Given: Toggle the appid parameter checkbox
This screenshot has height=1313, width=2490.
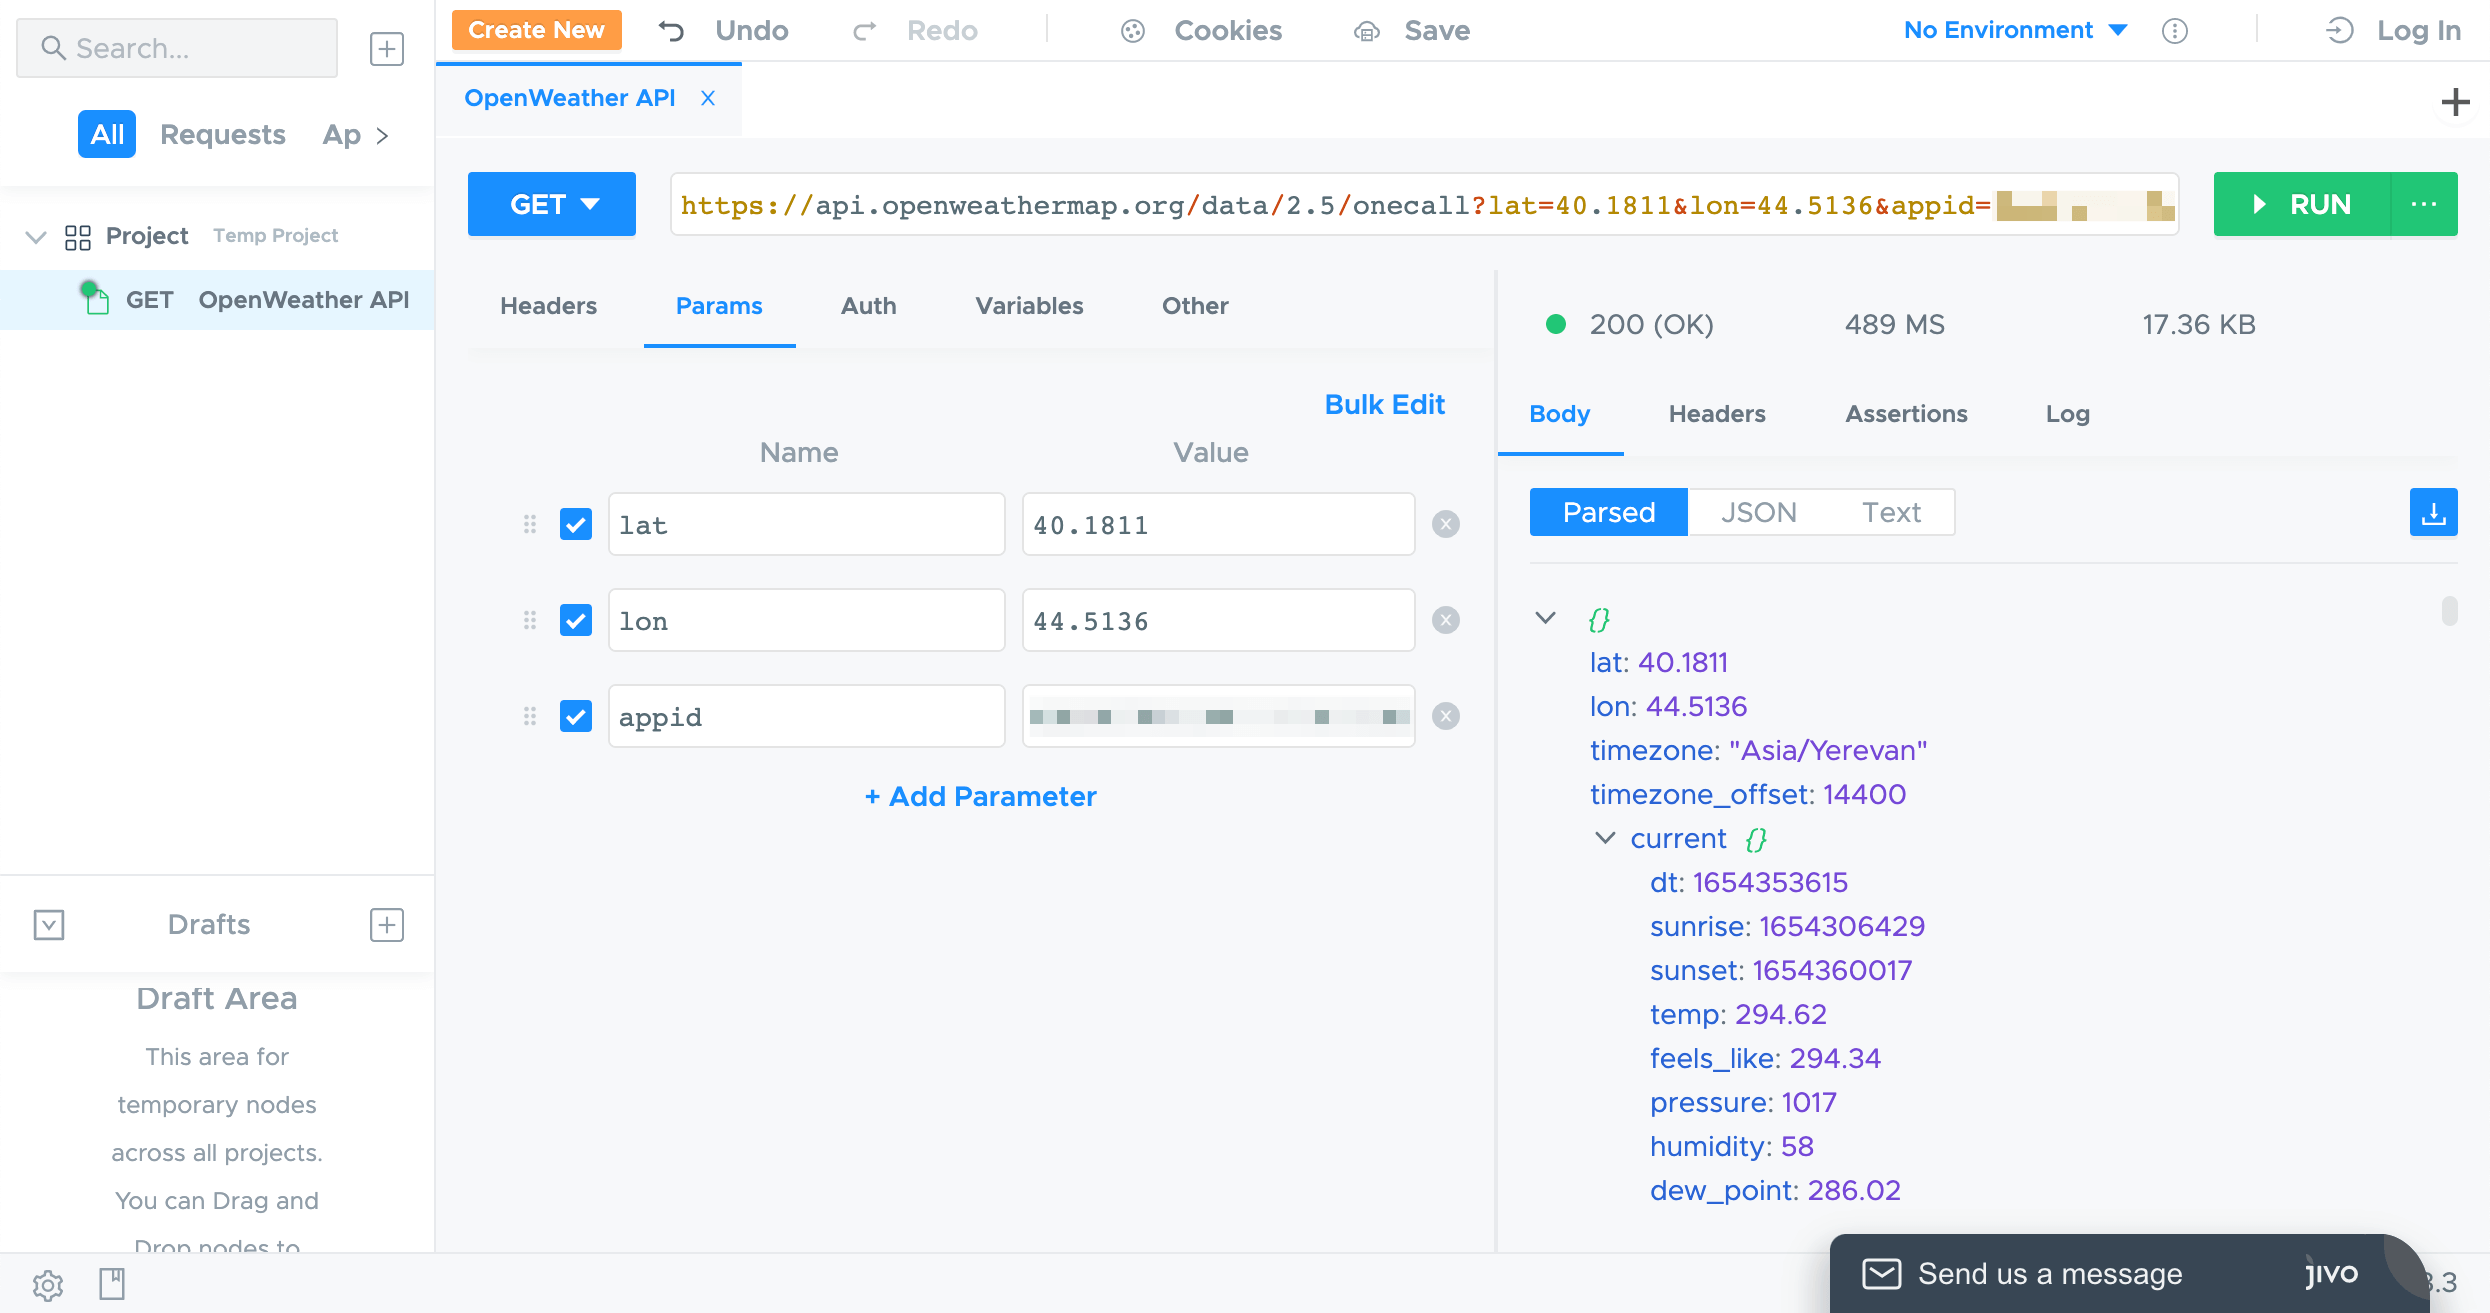Looking at the screenshot, I should [576, 716].
